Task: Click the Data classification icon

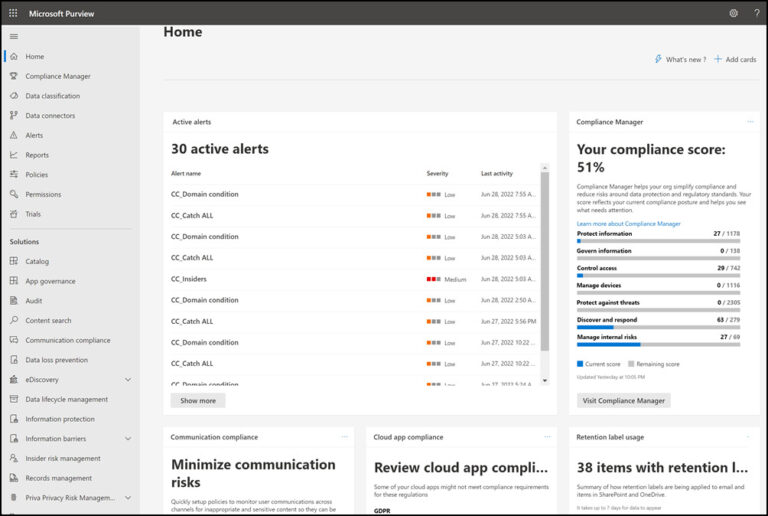Action: coord(14,95)
